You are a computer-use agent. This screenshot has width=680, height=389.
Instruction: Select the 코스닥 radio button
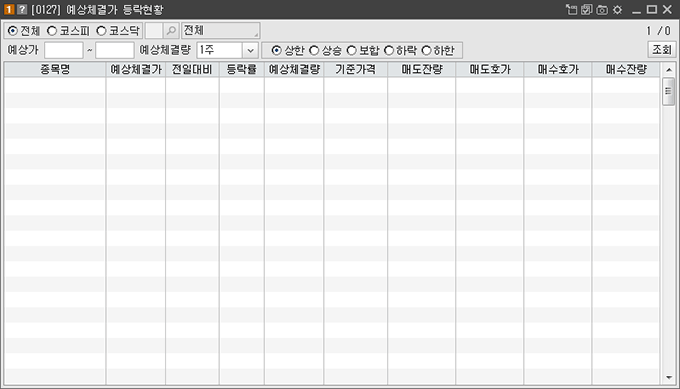(x=101, y=31)
